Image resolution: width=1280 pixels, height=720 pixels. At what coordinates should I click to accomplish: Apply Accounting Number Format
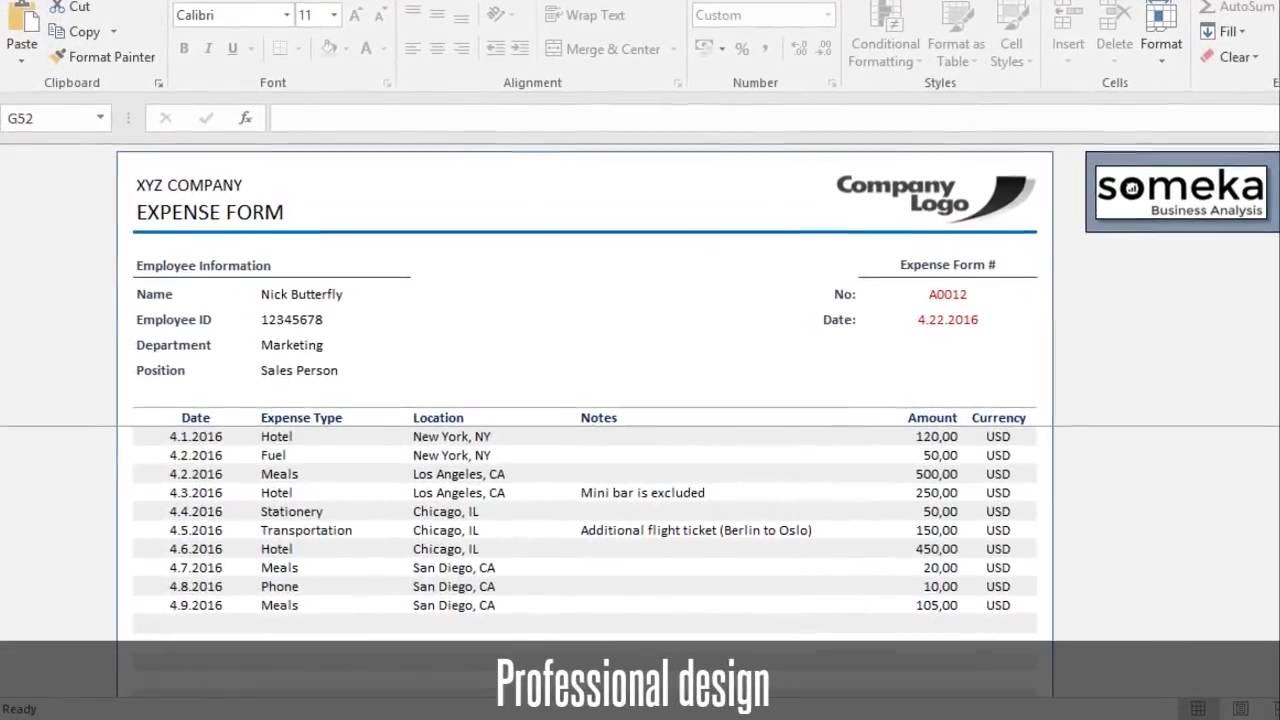[704, 48]
